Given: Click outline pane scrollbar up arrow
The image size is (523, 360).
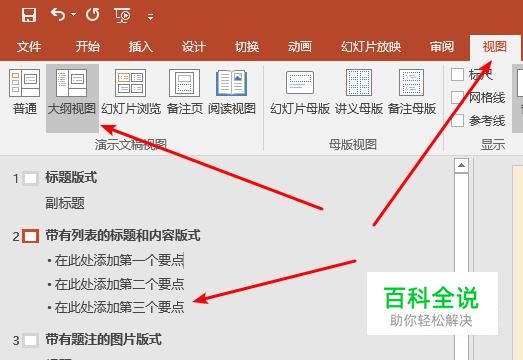Looking at the screenshot, I should pos(462,165).
